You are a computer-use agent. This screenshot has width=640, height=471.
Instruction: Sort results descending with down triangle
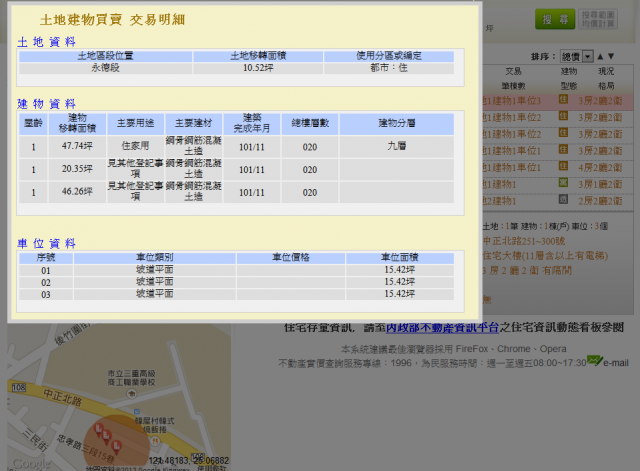pyautogui.click(x=611, y=56)
